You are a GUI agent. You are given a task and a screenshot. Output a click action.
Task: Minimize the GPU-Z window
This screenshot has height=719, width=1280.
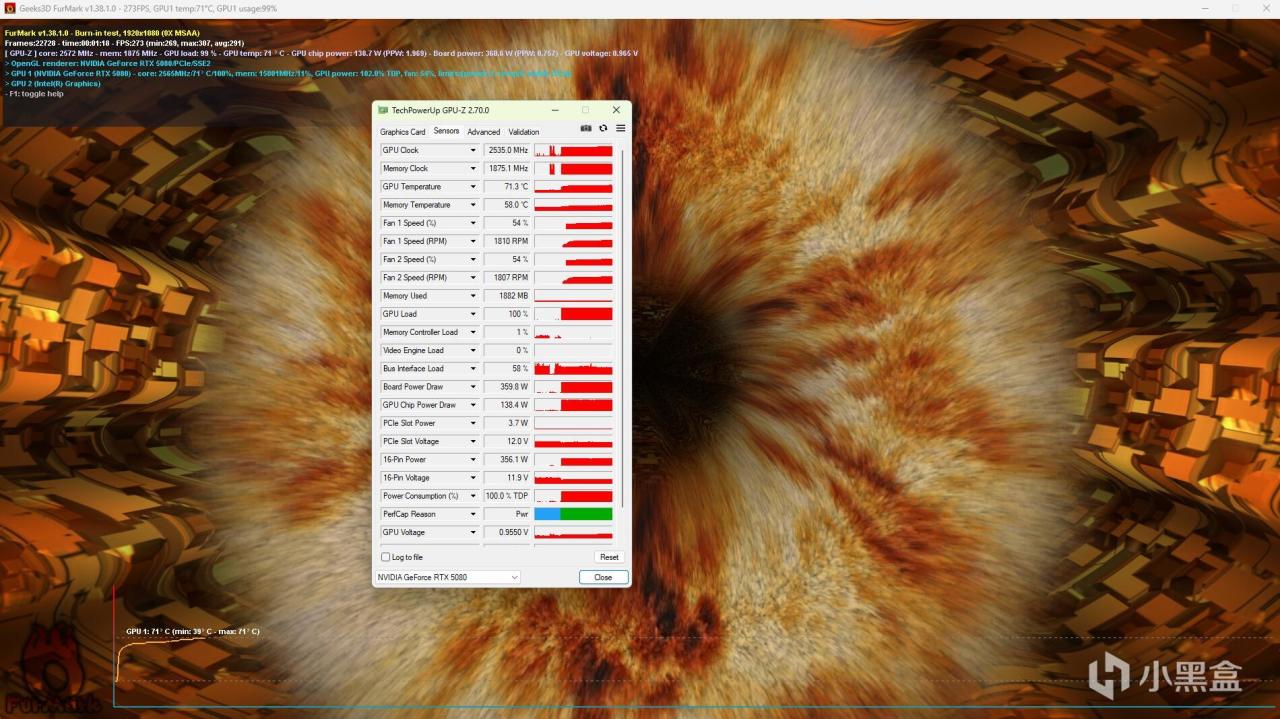(x=555, y=110)
